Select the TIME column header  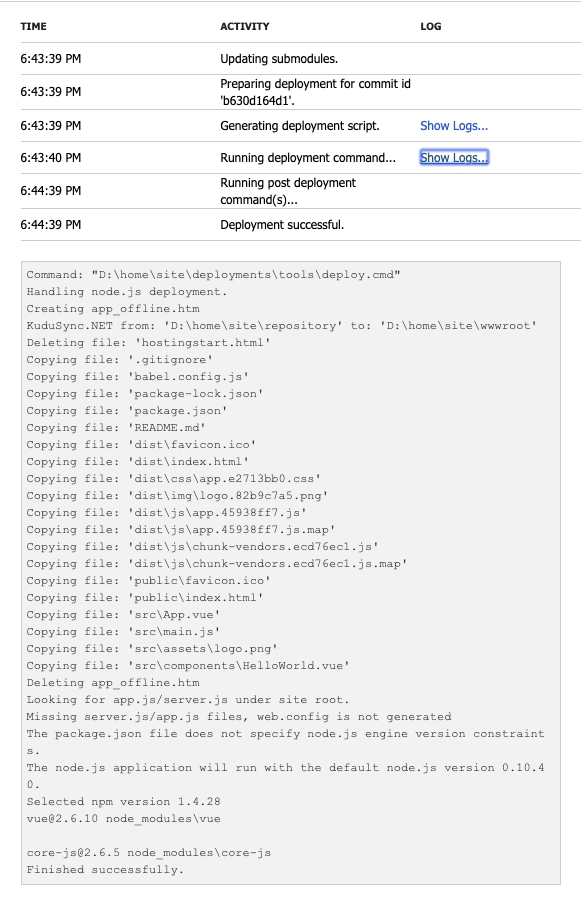pyautogui.click(x=34, y=26)
